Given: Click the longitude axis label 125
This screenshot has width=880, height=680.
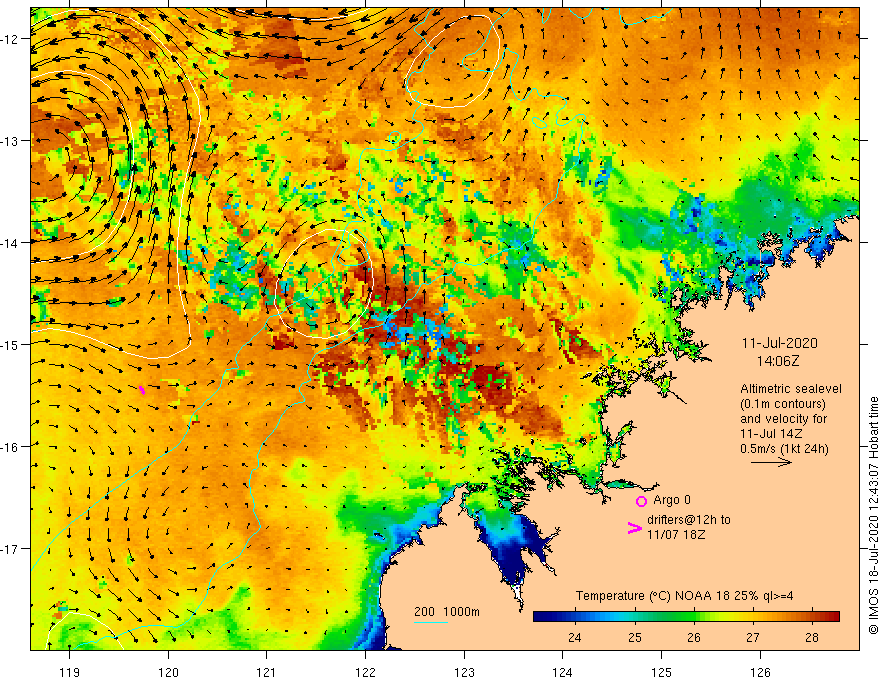Looking at the screenshot, I should [661, 672].
